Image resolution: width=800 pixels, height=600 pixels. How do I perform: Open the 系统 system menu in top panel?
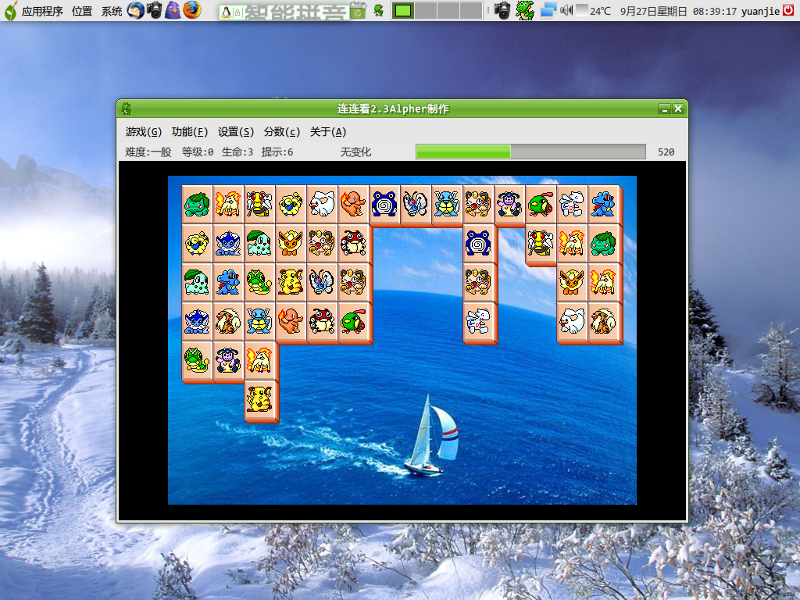112,11
